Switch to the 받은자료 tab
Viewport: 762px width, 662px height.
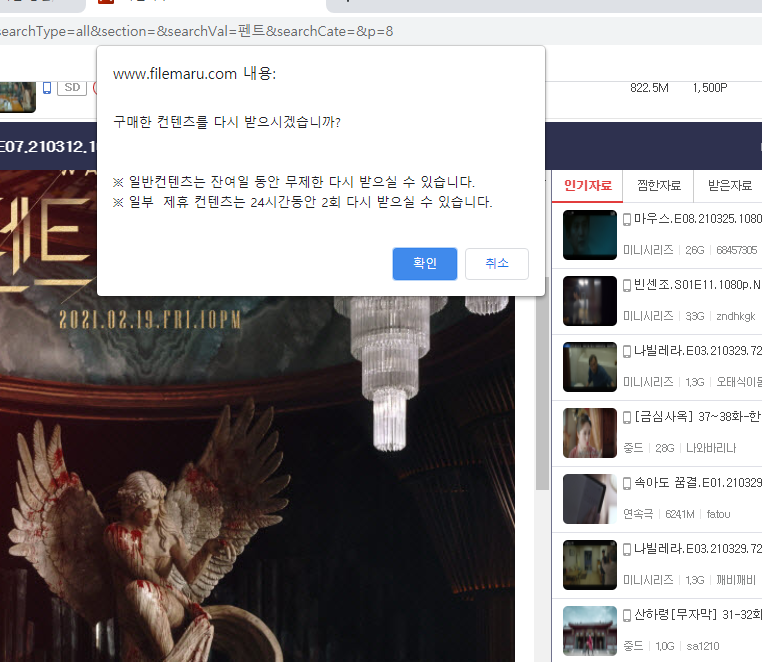click(729, 186)
